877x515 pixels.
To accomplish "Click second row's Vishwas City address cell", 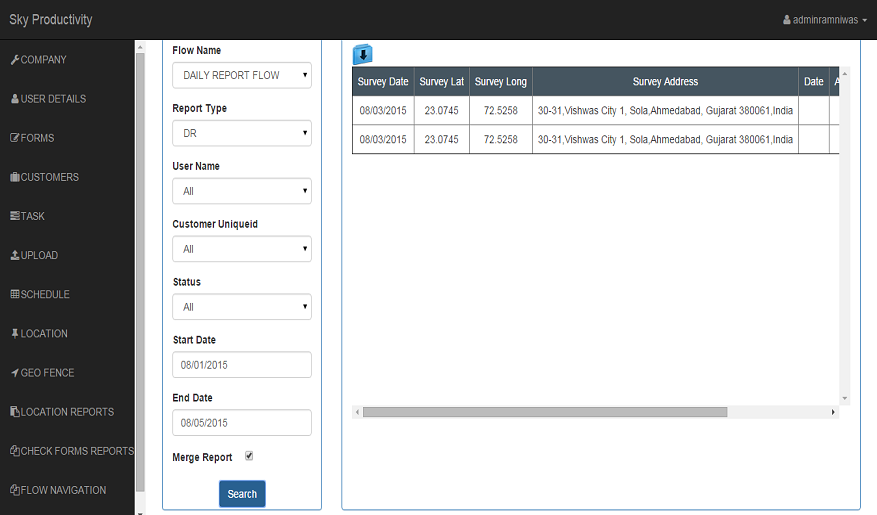I will pos(665,139).
